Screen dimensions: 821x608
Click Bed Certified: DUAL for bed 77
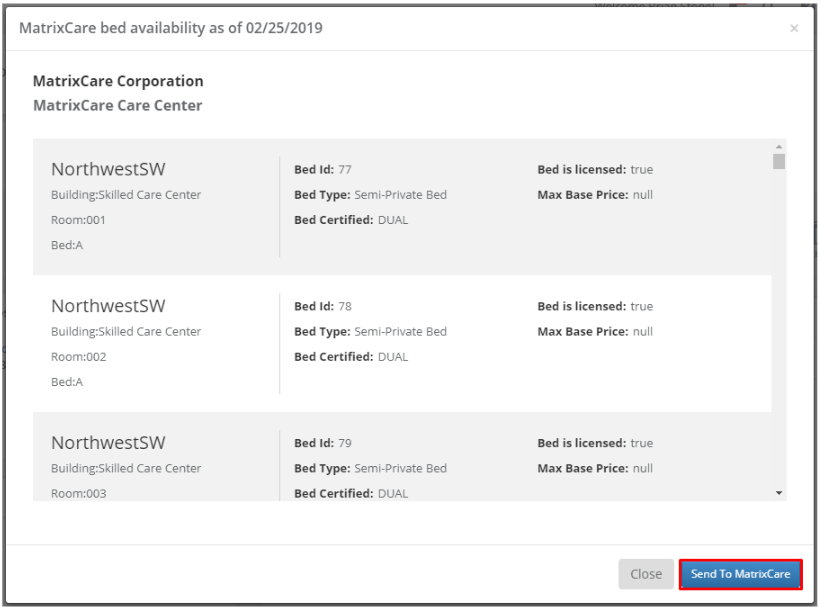click(351, 220)
